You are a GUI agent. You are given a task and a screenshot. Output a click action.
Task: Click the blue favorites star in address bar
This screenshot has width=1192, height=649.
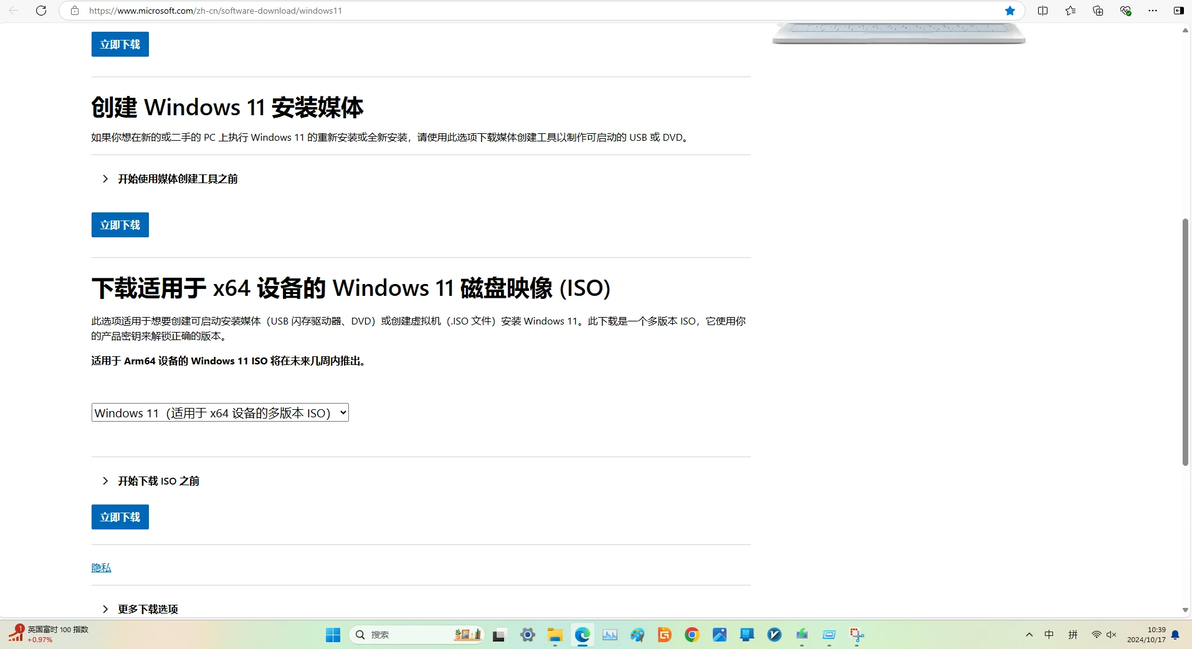pos(1010,11)
